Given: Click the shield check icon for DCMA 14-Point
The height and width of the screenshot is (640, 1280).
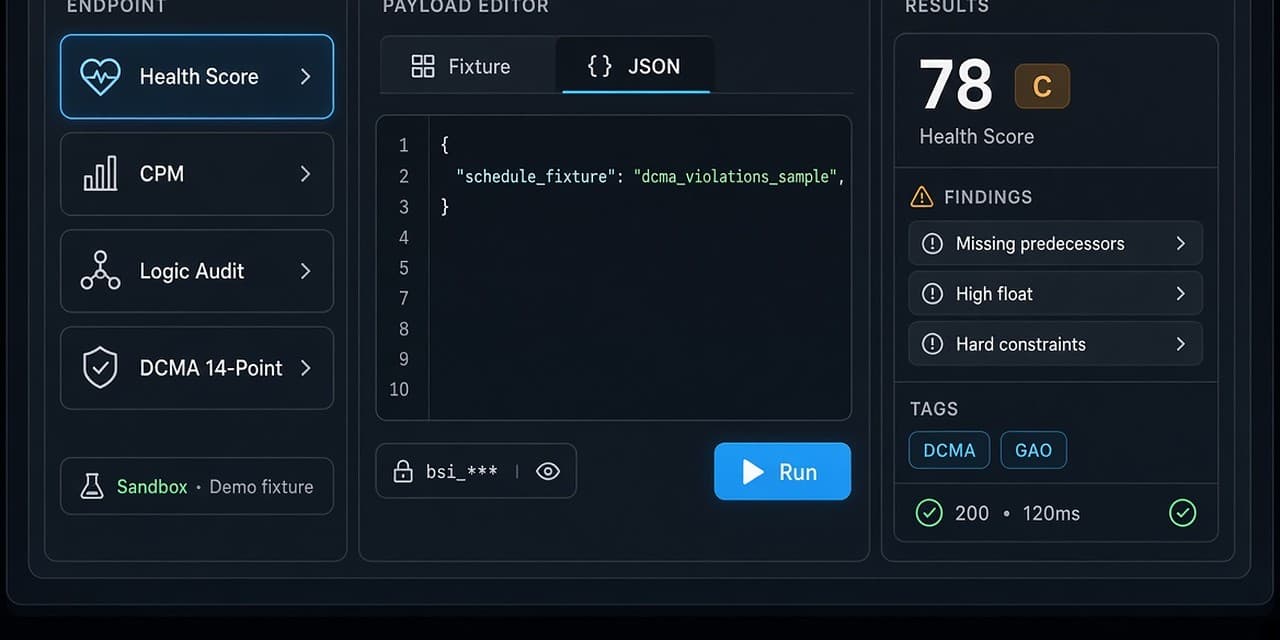Looking at the screenshot, I should (x=100, y=368).
